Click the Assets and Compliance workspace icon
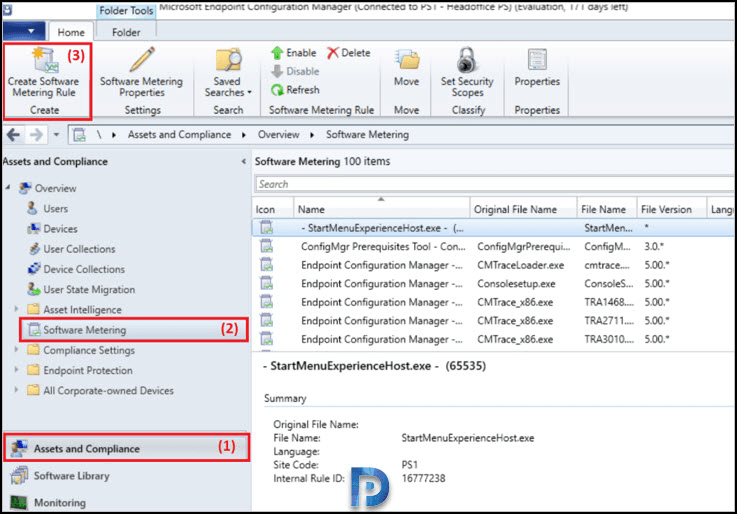The height and width of the screenshot is (514, 737). click(x=19, y=449)
